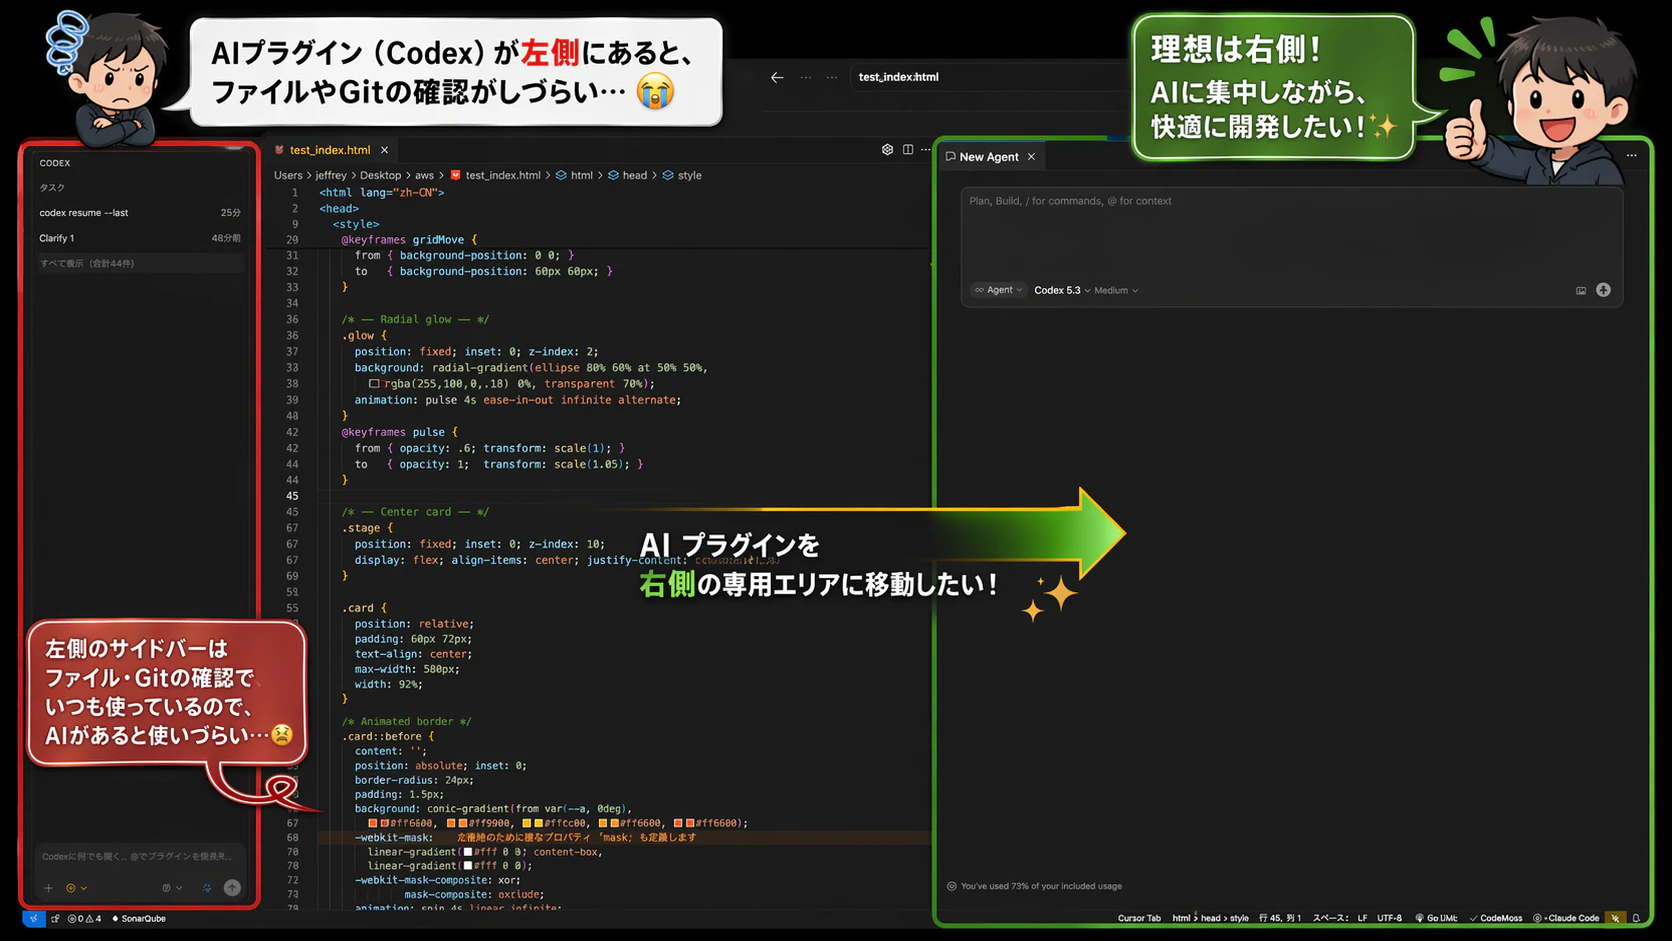Click the jeffrey breadcrumb segment
The image size is (1672, 941).
pyautogui.click(x=331, y=176)
